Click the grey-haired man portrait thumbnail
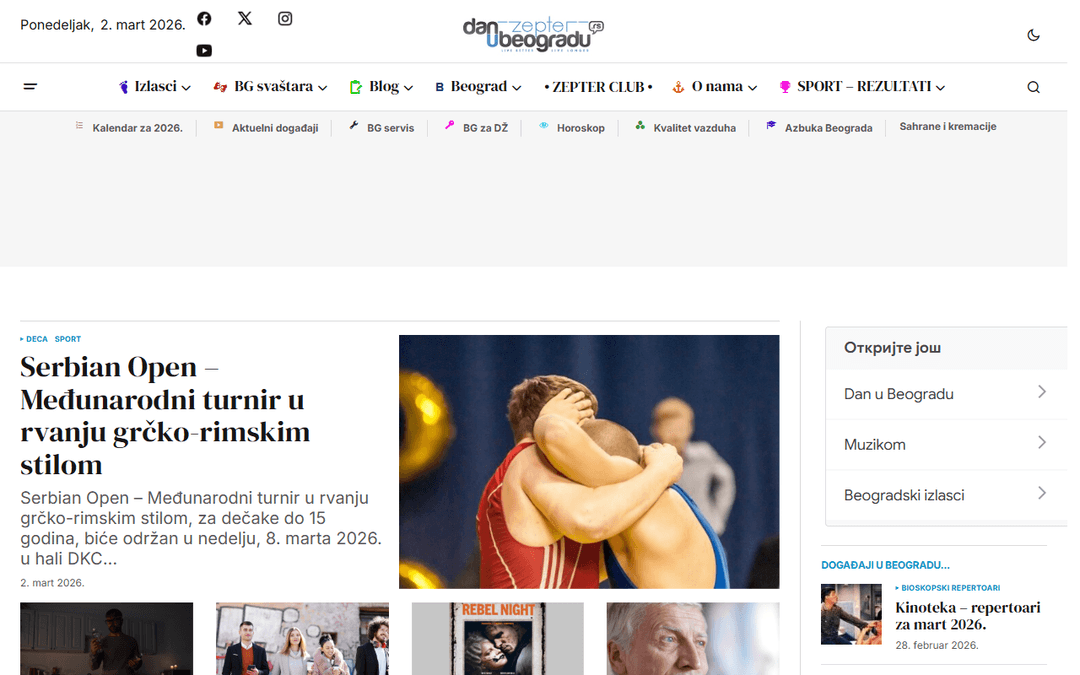The height and width of the screenshot is (675, 1080). pyautogui.click(x=693, y=638)
